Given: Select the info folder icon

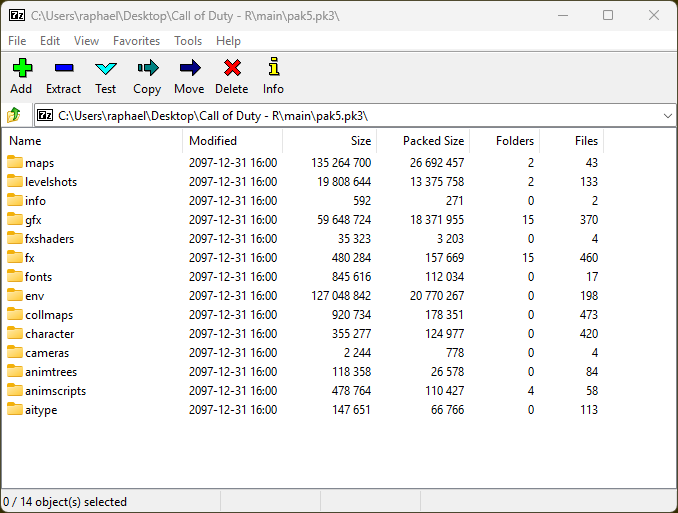Looking at the screenshot, I should (x=15, y=200).
